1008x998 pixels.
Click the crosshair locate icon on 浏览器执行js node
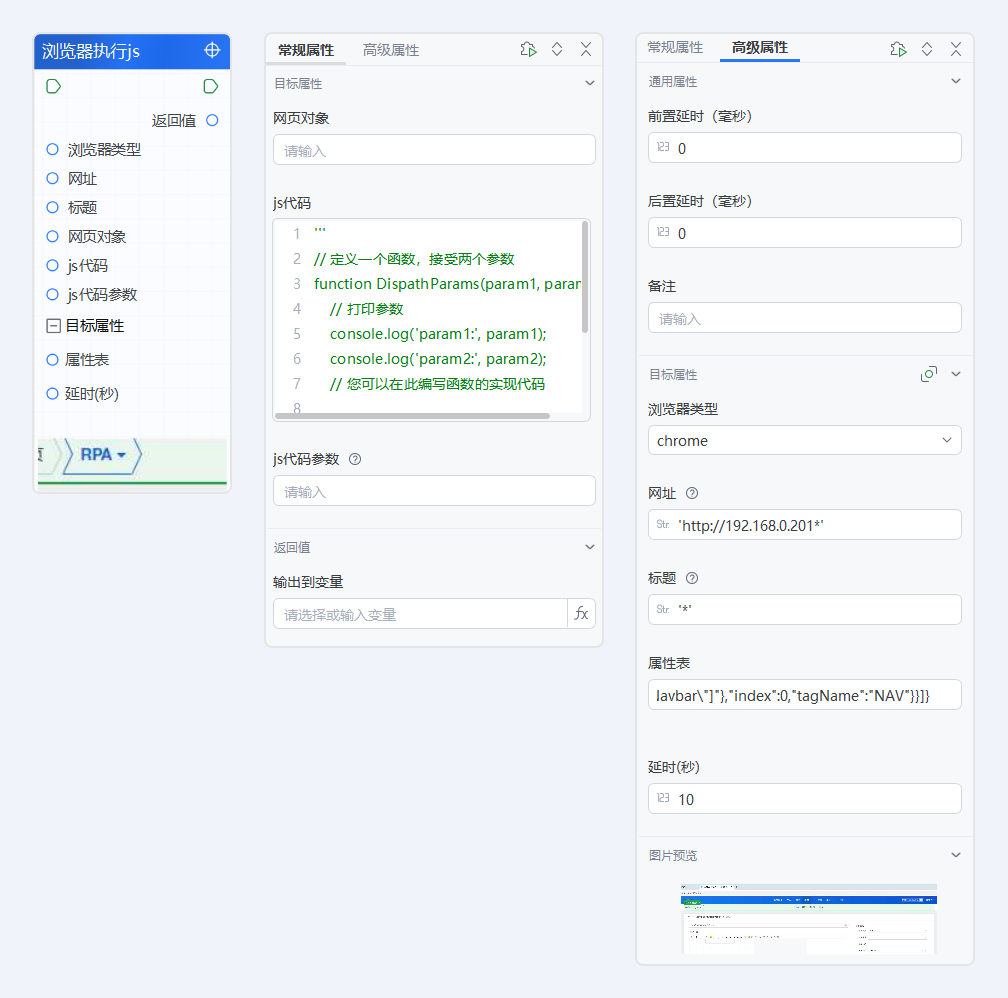coord(210,51)
